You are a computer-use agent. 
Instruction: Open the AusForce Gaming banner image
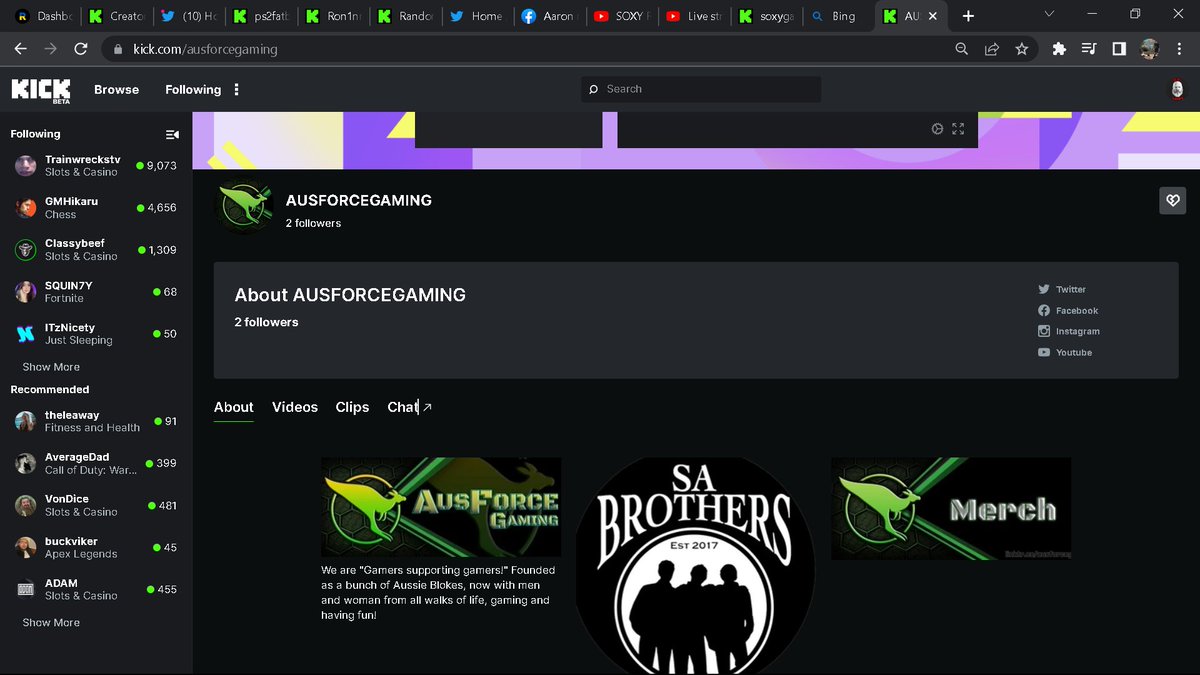click(x=441, y=507)
